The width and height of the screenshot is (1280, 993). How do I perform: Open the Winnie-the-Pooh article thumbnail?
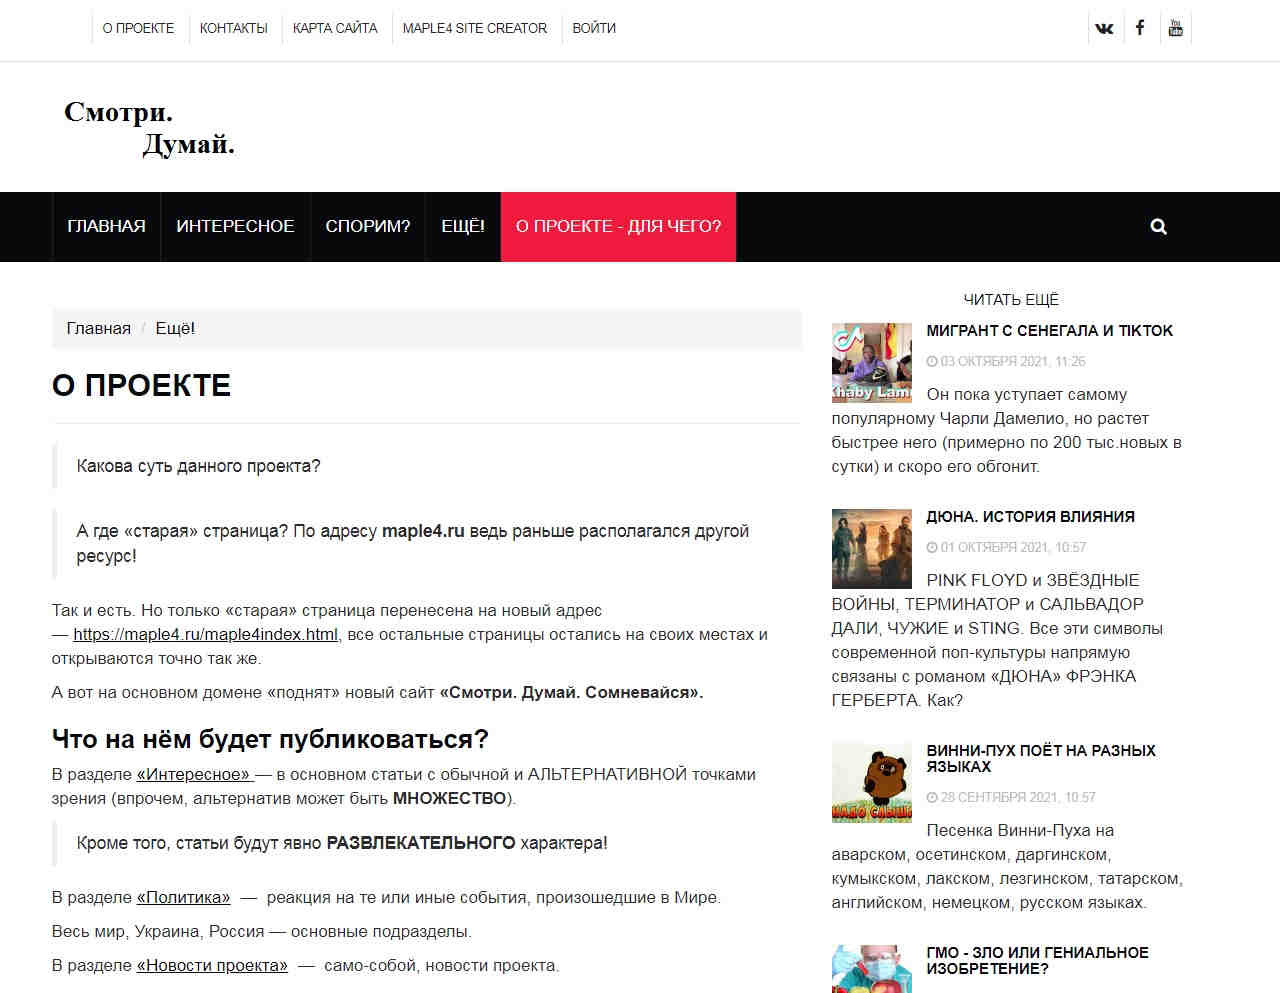coord(871,782)
